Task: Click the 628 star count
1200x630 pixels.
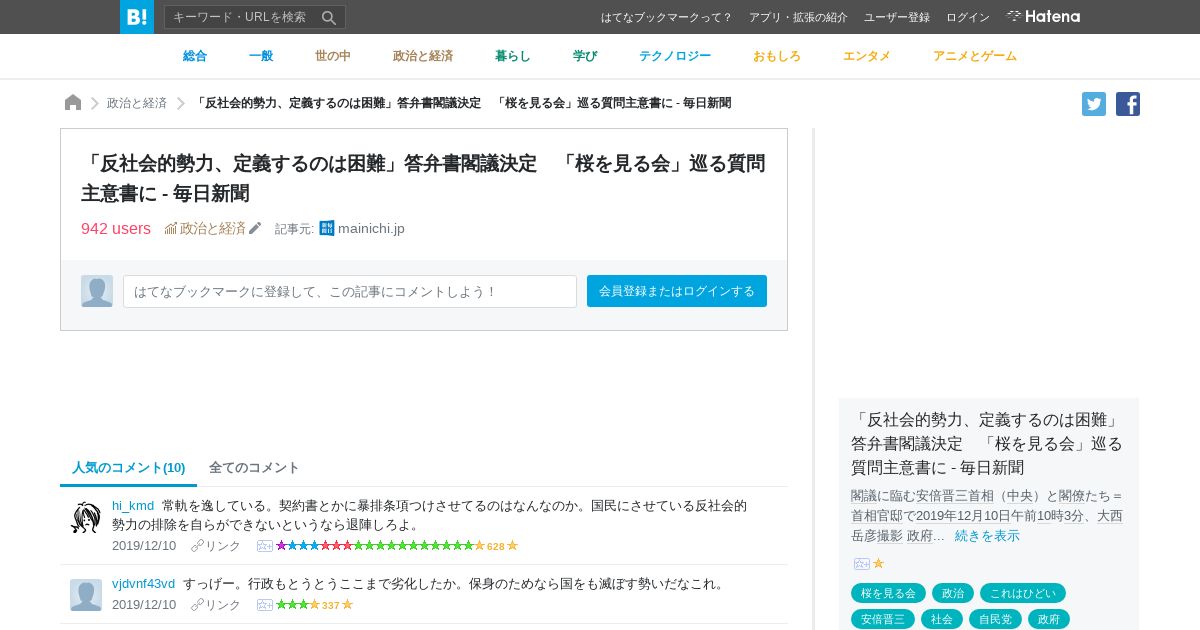Action: [x=495, y=547]
